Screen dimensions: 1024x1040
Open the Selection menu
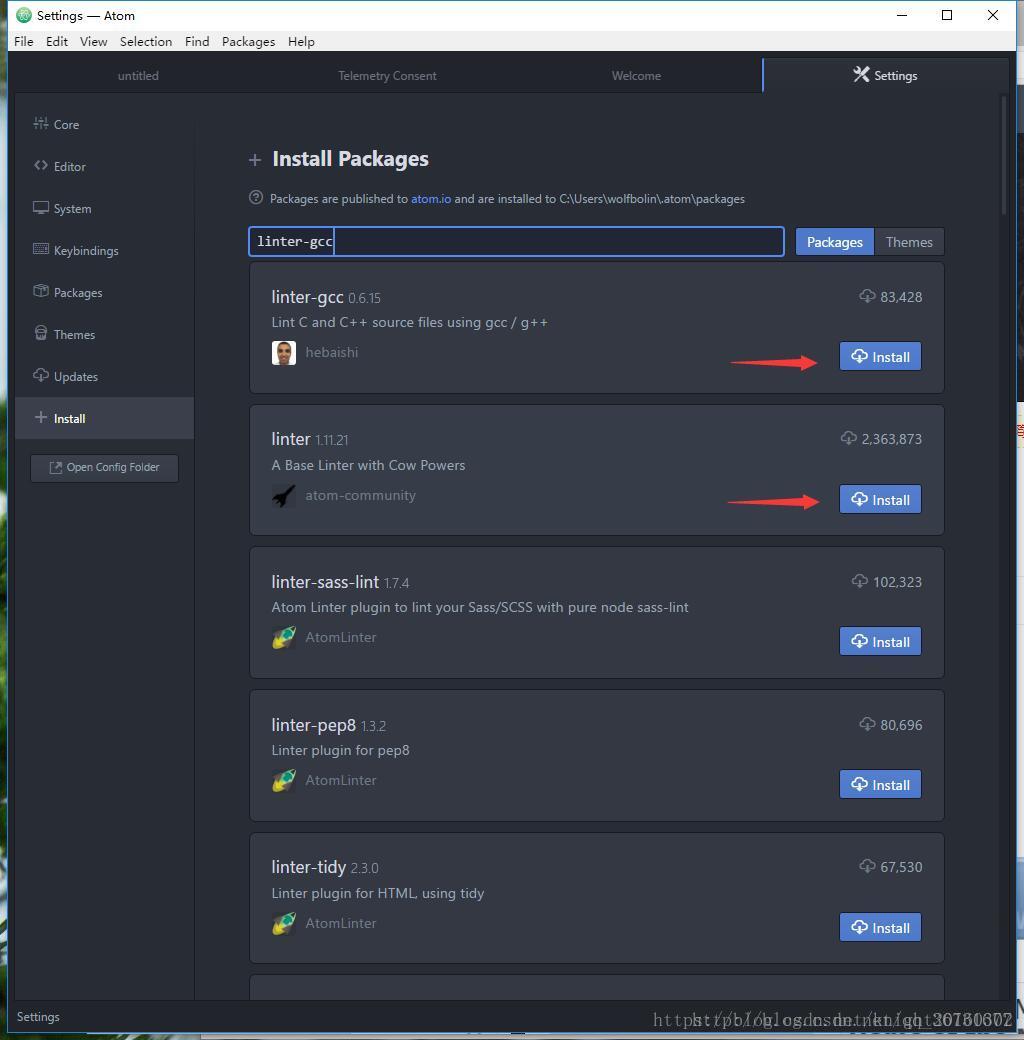(146, 41)
